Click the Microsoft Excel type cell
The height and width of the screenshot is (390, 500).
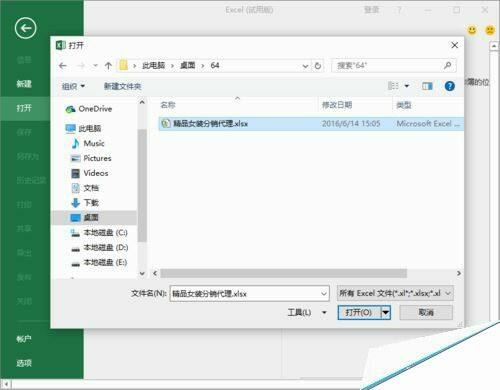(x=428, y=124)
